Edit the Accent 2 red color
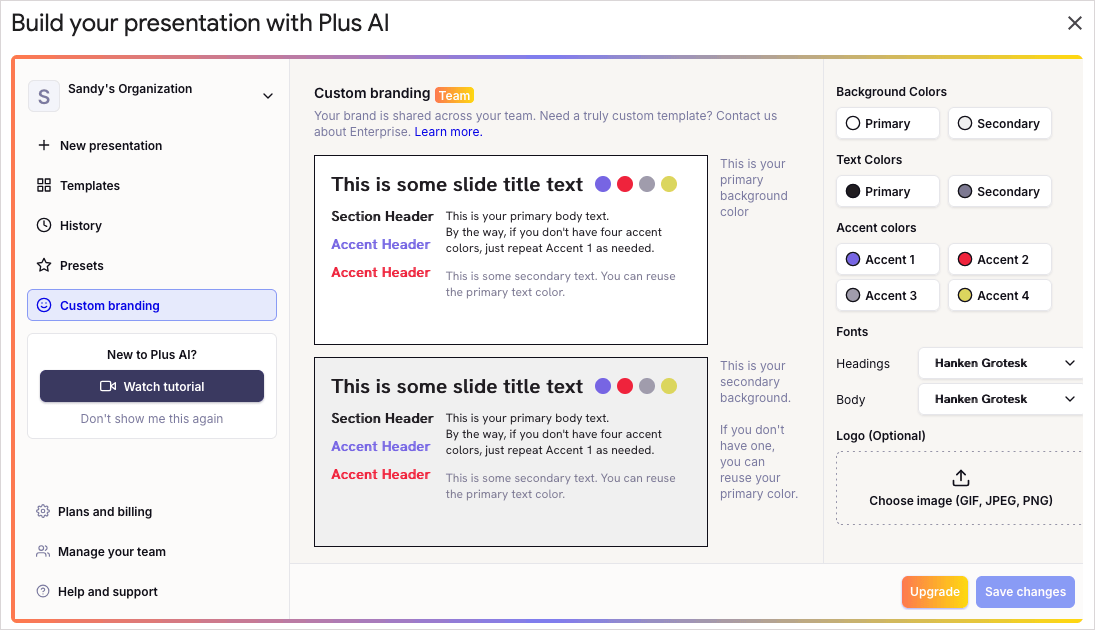 pos(999,259)
